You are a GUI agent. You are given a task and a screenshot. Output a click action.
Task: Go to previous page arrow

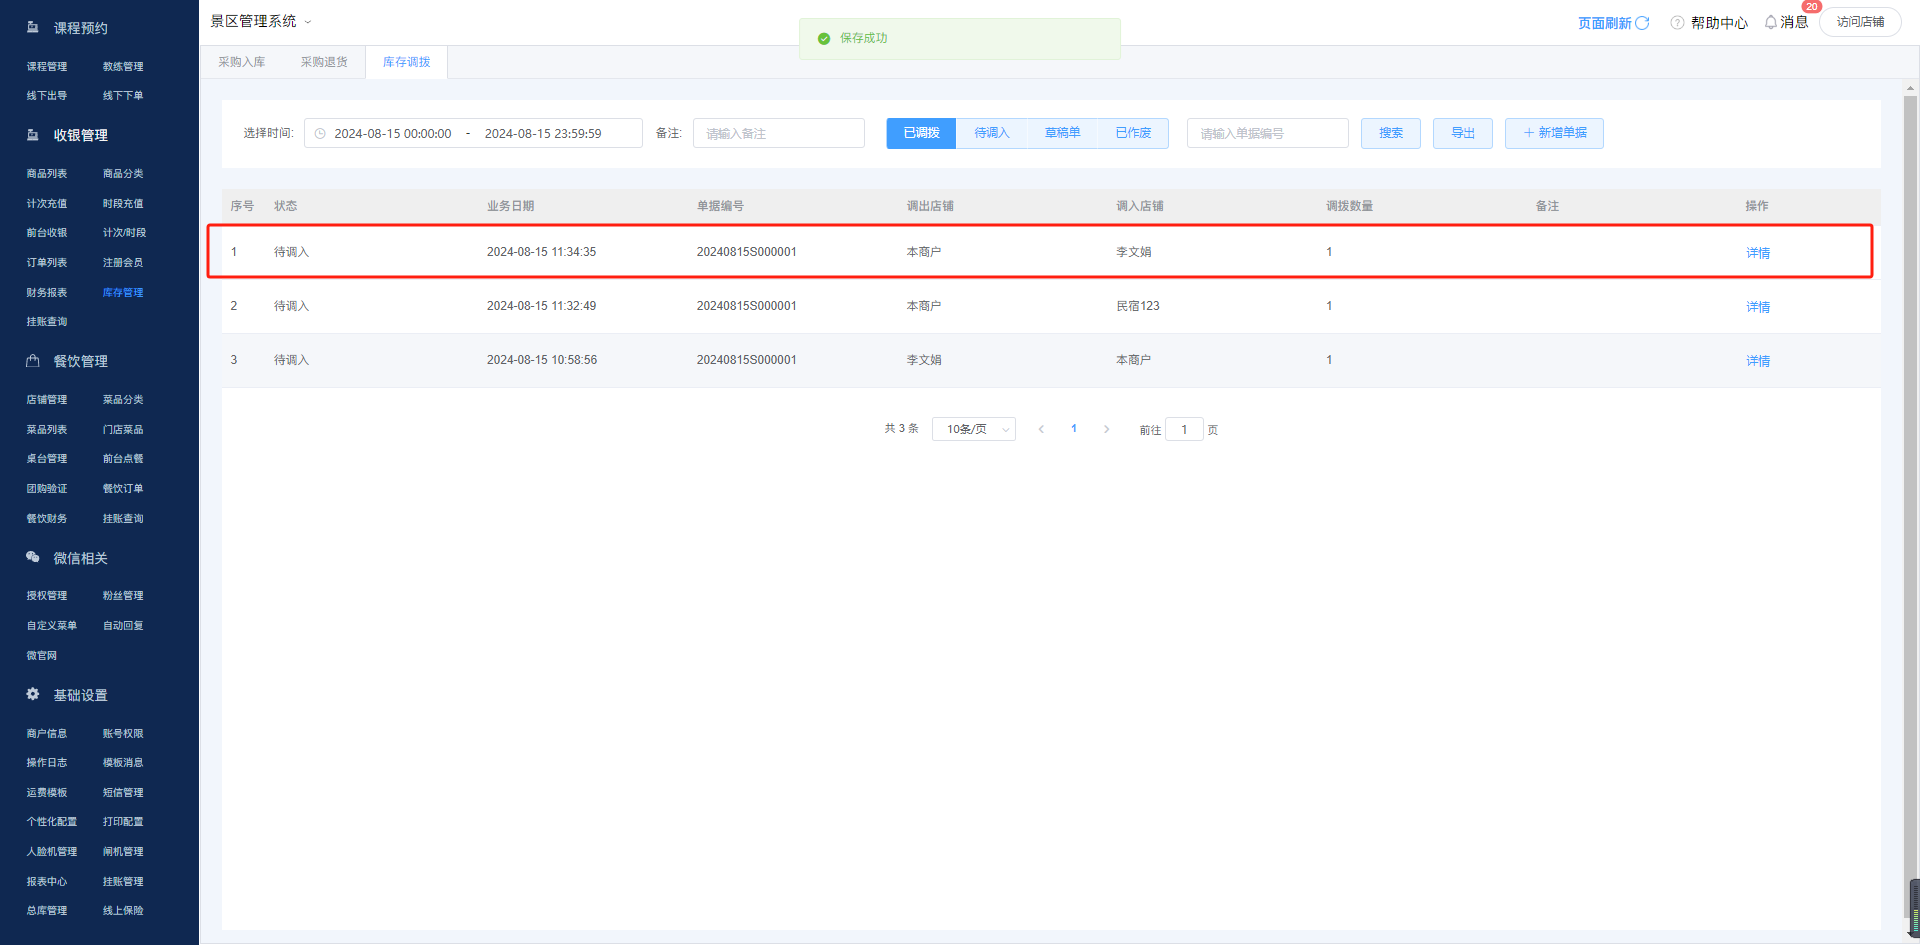(1041, 429)
